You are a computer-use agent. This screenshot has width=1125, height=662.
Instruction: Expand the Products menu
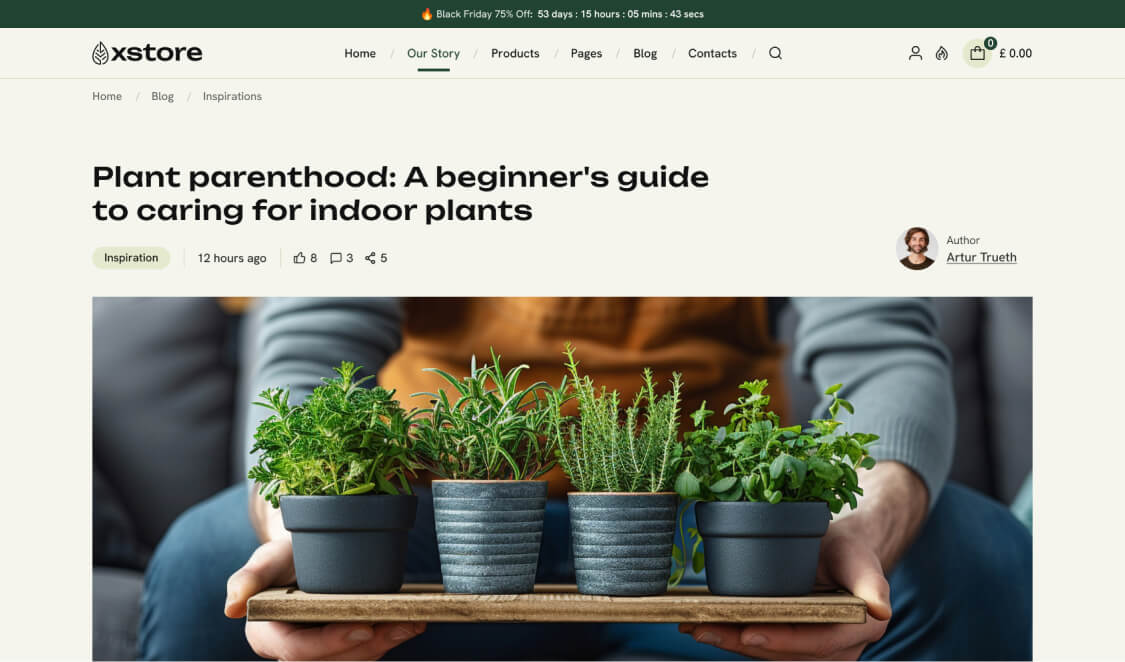click(x=515, y=54)
